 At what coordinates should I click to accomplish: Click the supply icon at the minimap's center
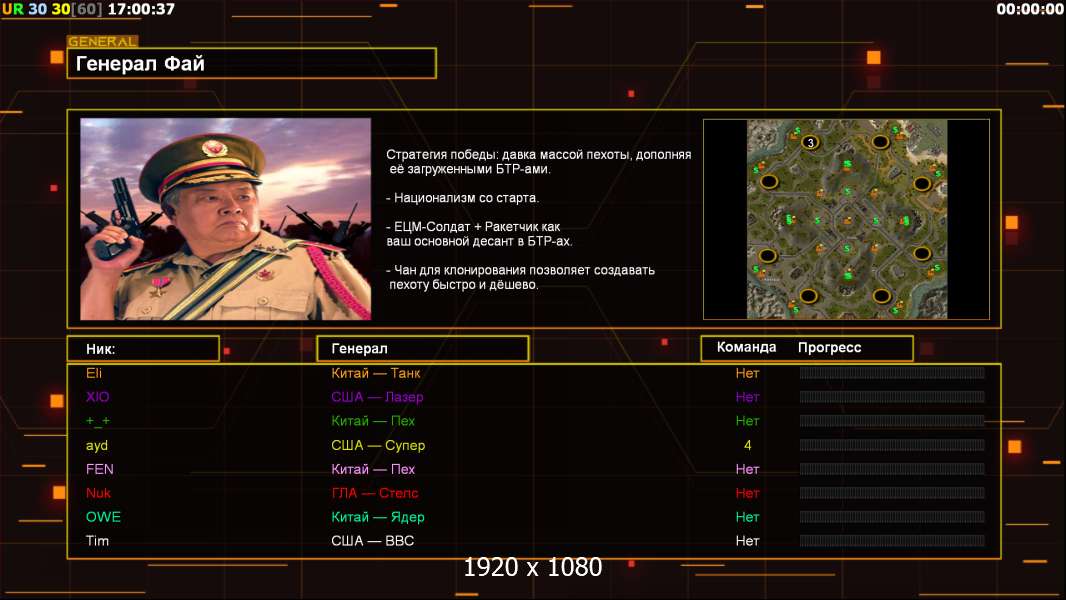[846, 219]
